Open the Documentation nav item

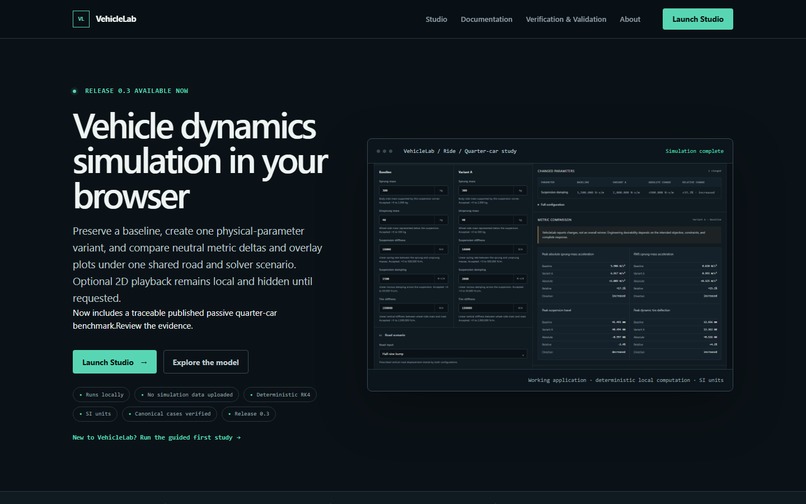(x=486, y=19)
